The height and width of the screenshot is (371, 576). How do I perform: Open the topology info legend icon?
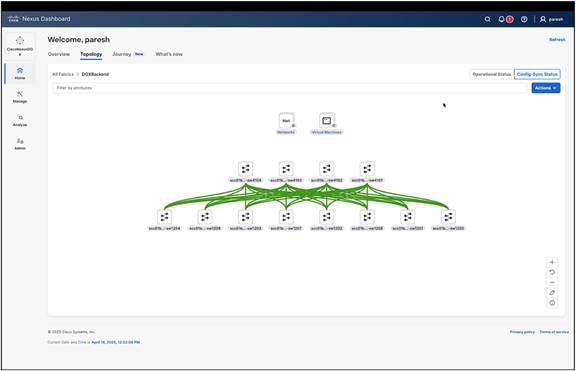pos(552,303)
